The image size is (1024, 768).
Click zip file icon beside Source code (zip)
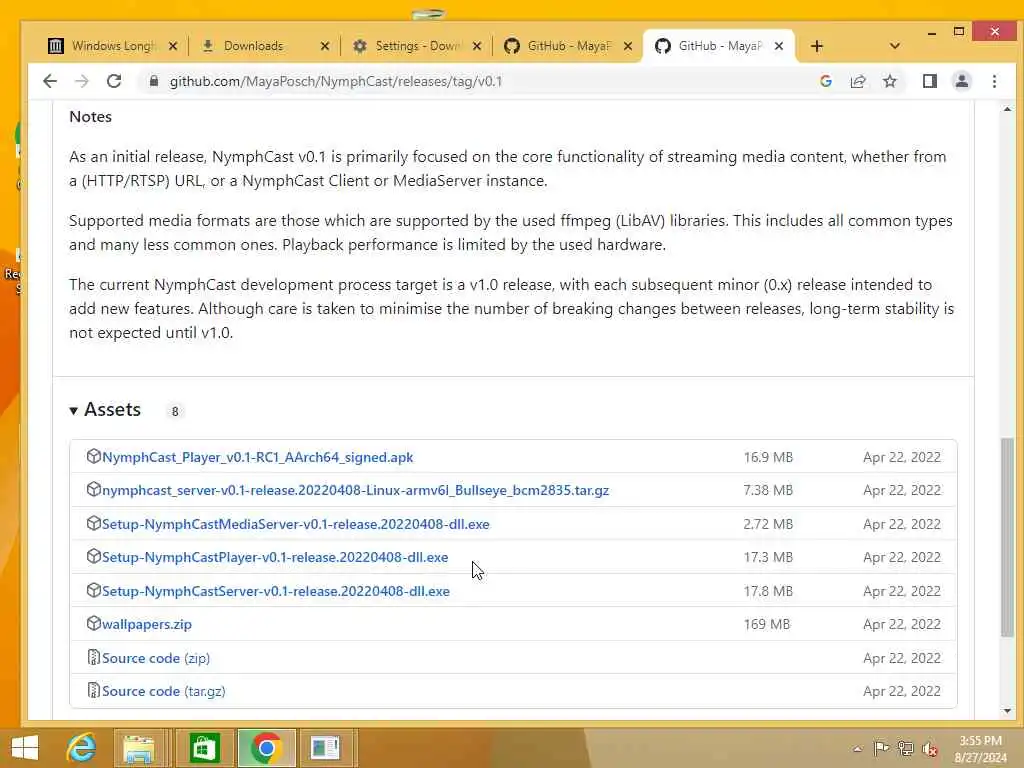click(x=93, y=657)
